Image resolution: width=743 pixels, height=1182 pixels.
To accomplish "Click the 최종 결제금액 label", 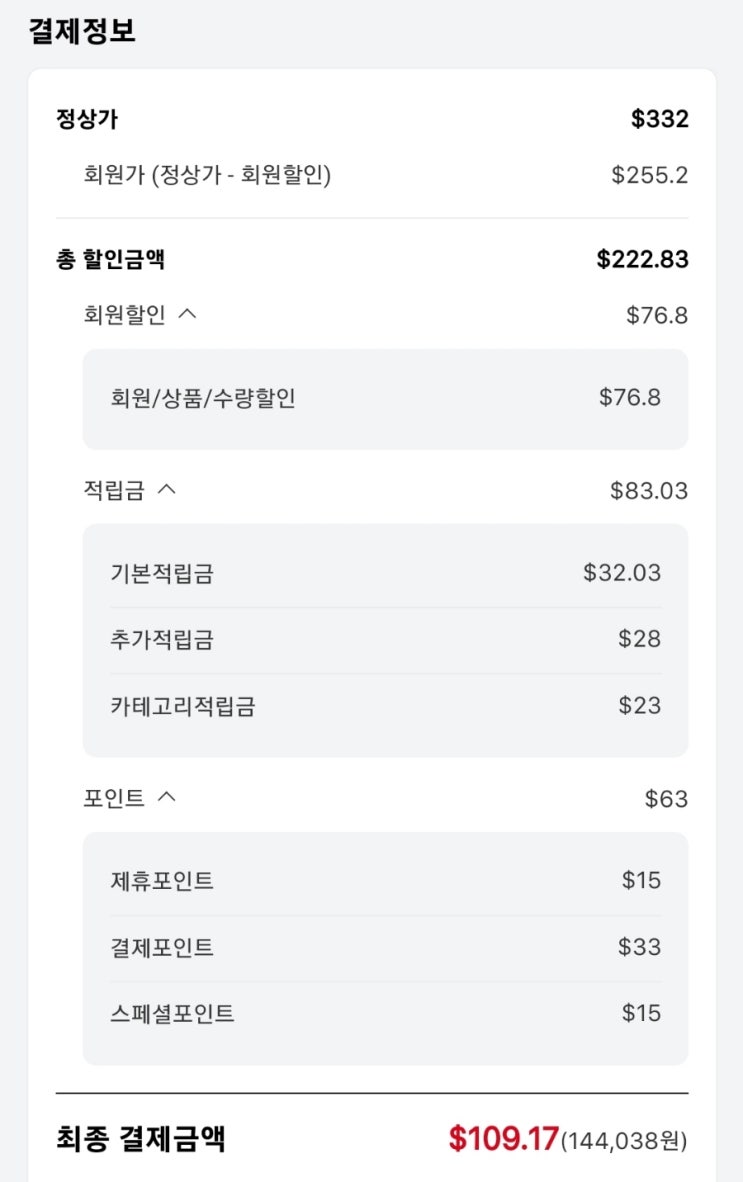I will pyautogui.click(x=140, y=1139).
